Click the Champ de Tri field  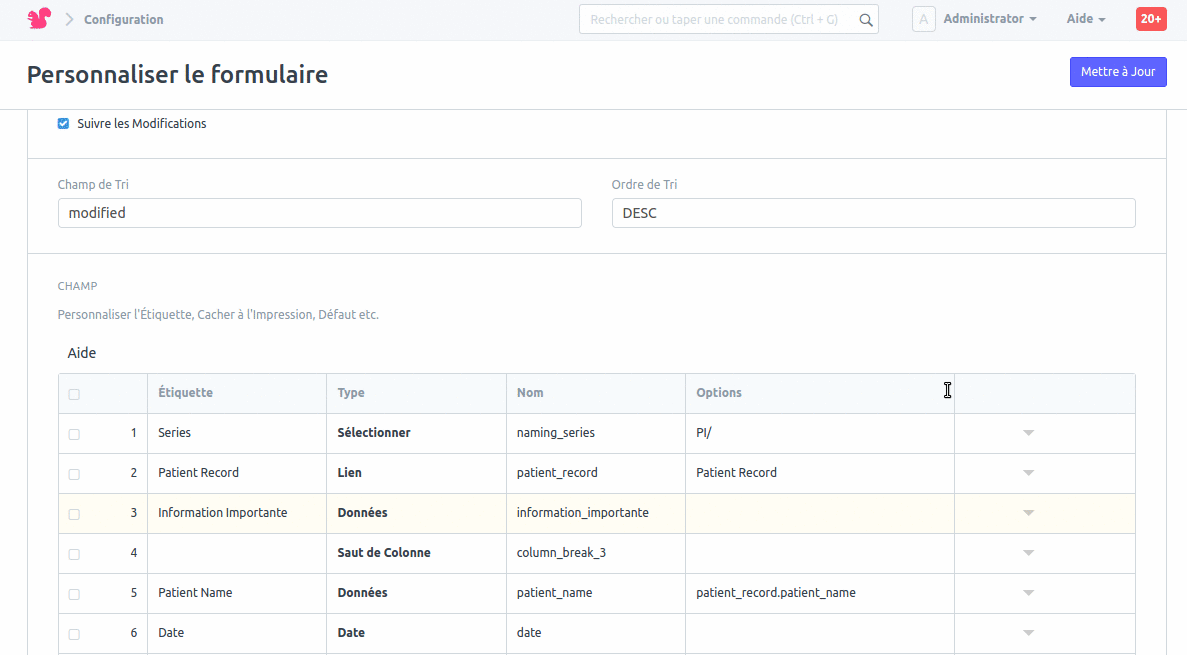coord(319,213)
